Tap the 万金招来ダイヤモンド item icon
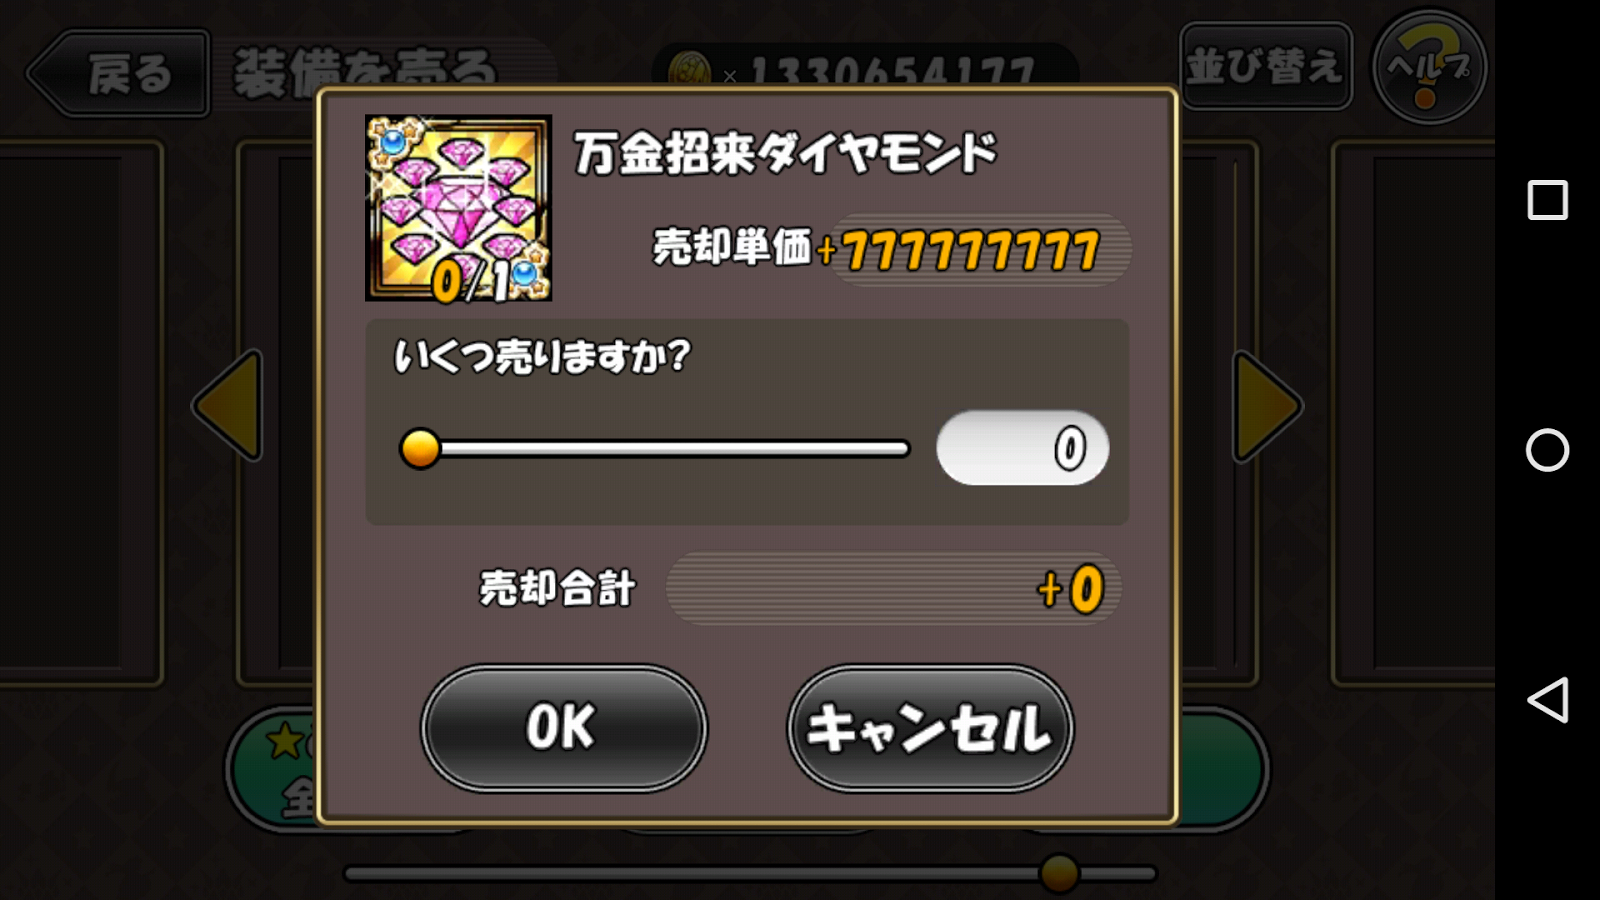Image resolution: width=1600 pixels, height=900 pixels. [458, 208]
